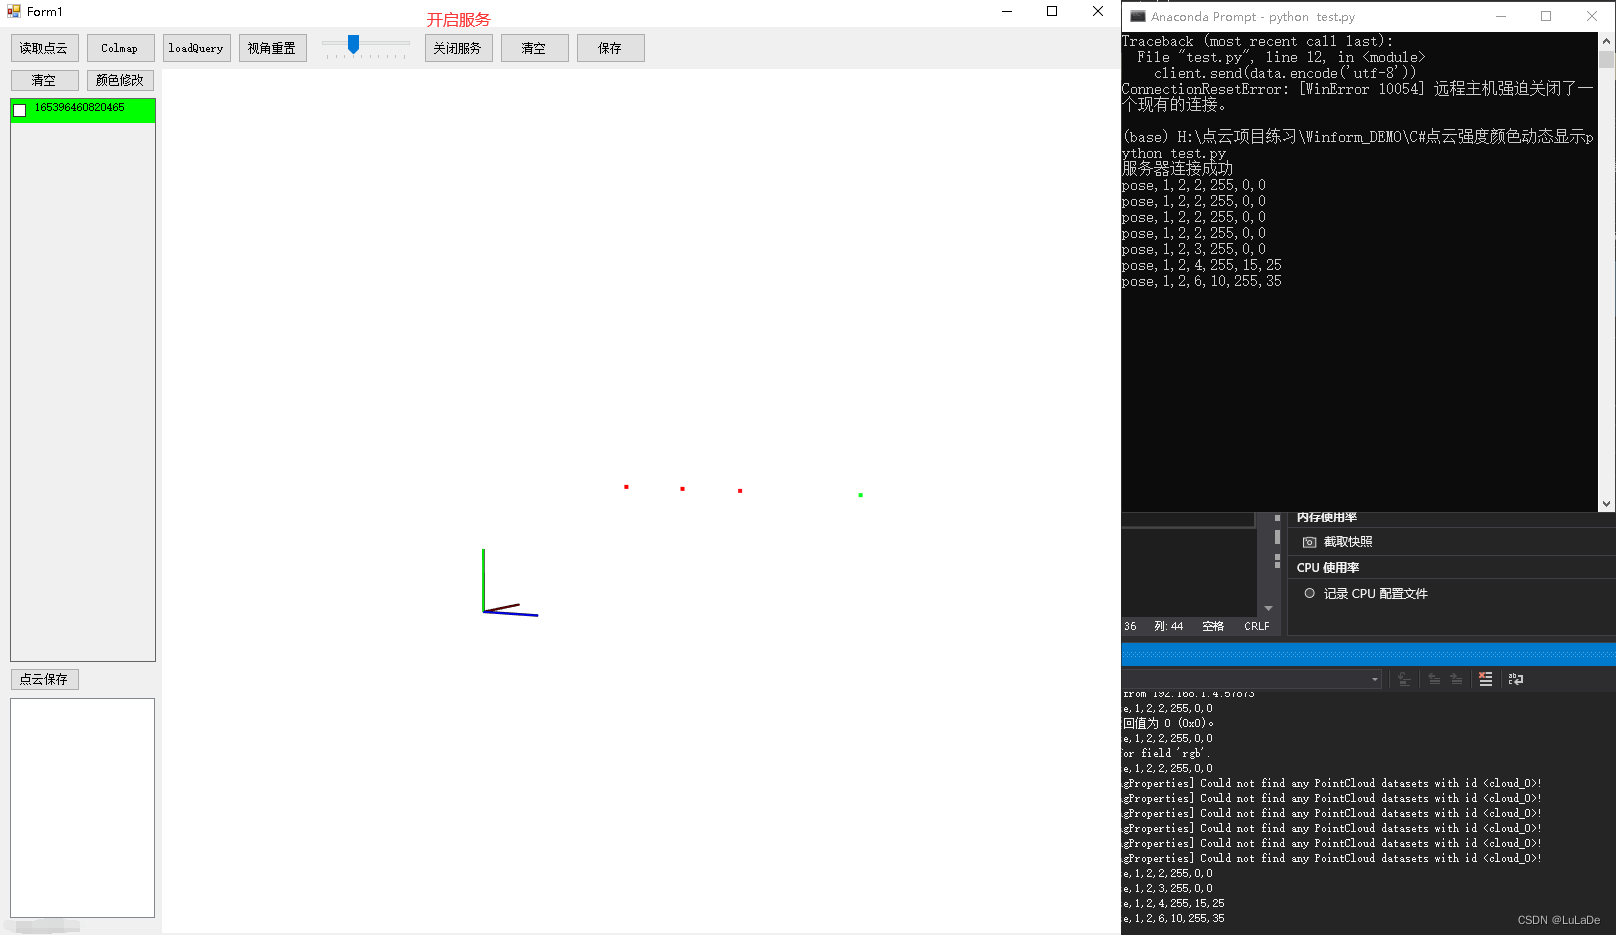Select list item 165396460820465
Screen dimensions: 1616x935
click(83, 110)
